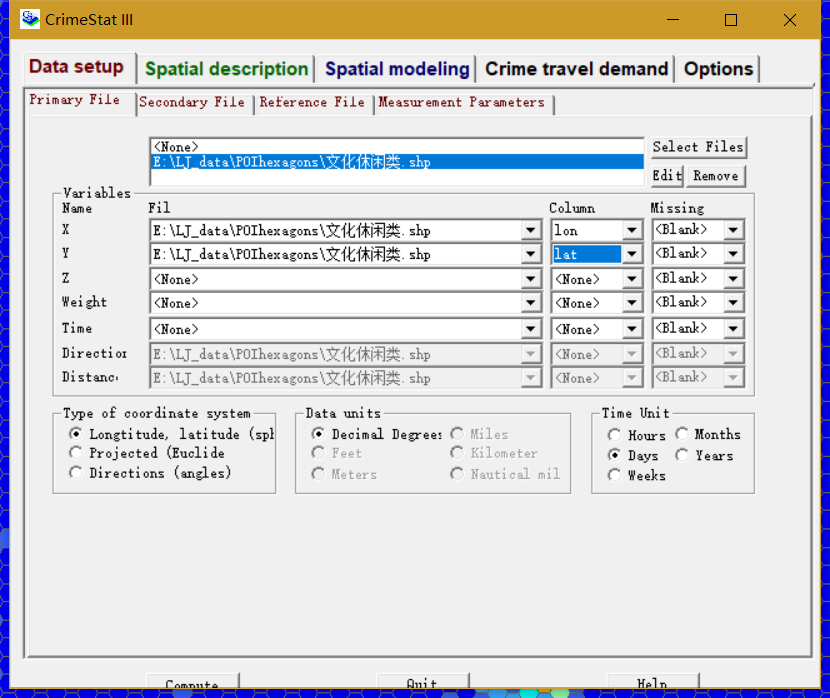830x698 pixels.
Task: Open the Z column dropdown
Action: pos(631,279)
